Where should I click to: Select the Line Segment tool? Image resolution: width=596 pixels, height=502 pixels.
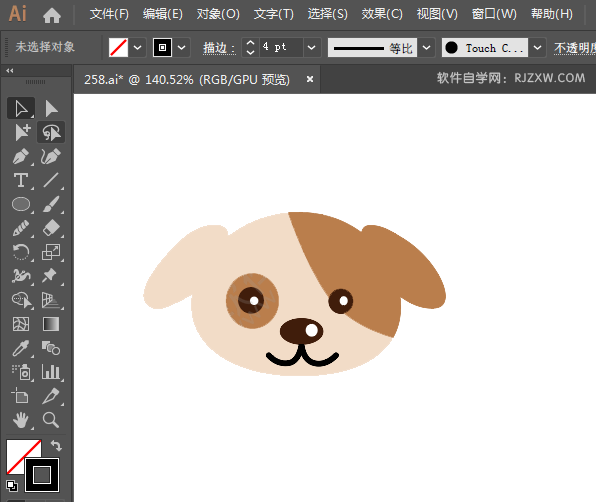[51, 180]
